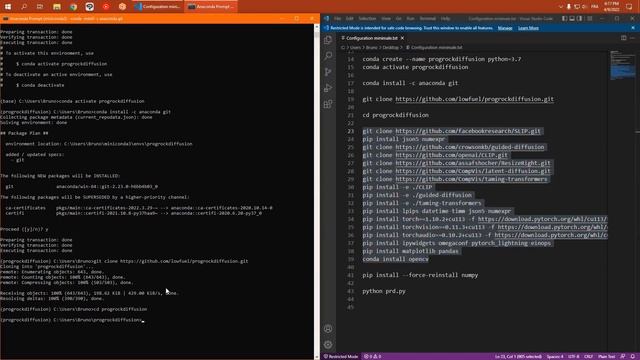Click the Restricted Mode status bar item

[341, 356]
